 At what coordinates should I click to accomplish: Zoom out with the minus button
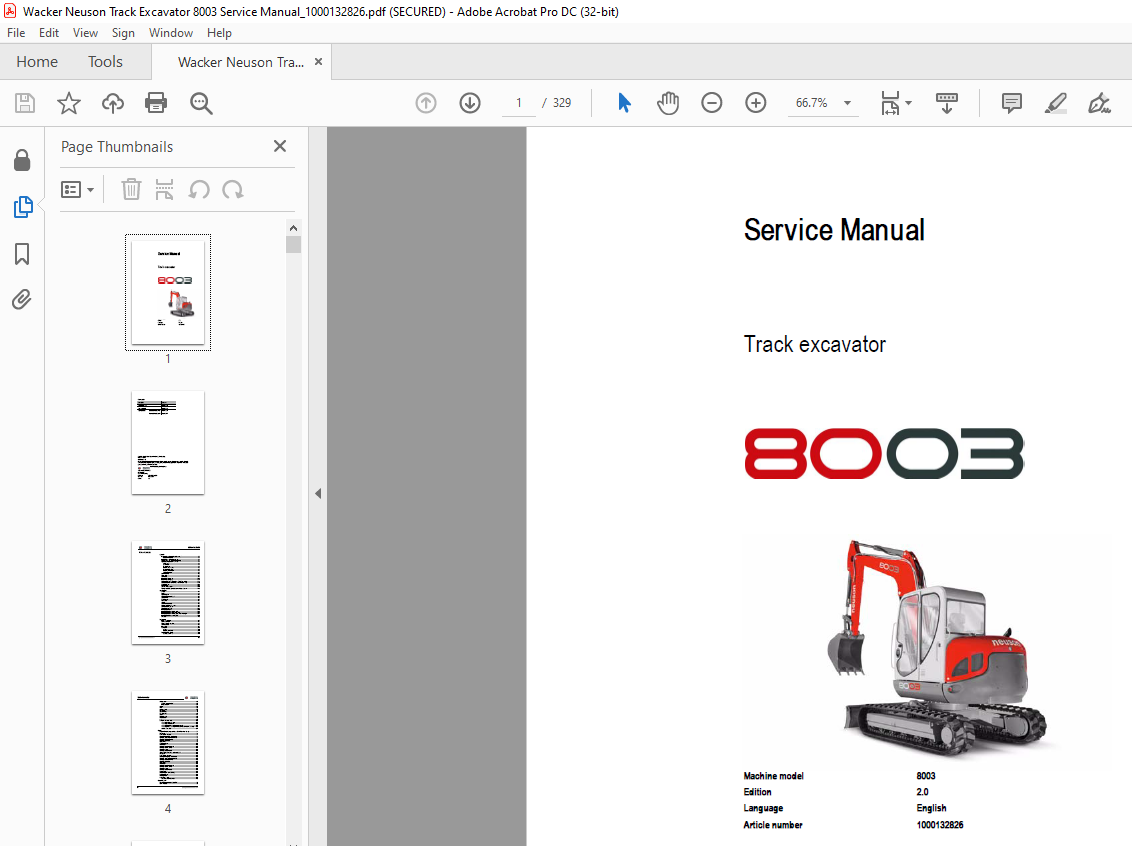[712, 103]
